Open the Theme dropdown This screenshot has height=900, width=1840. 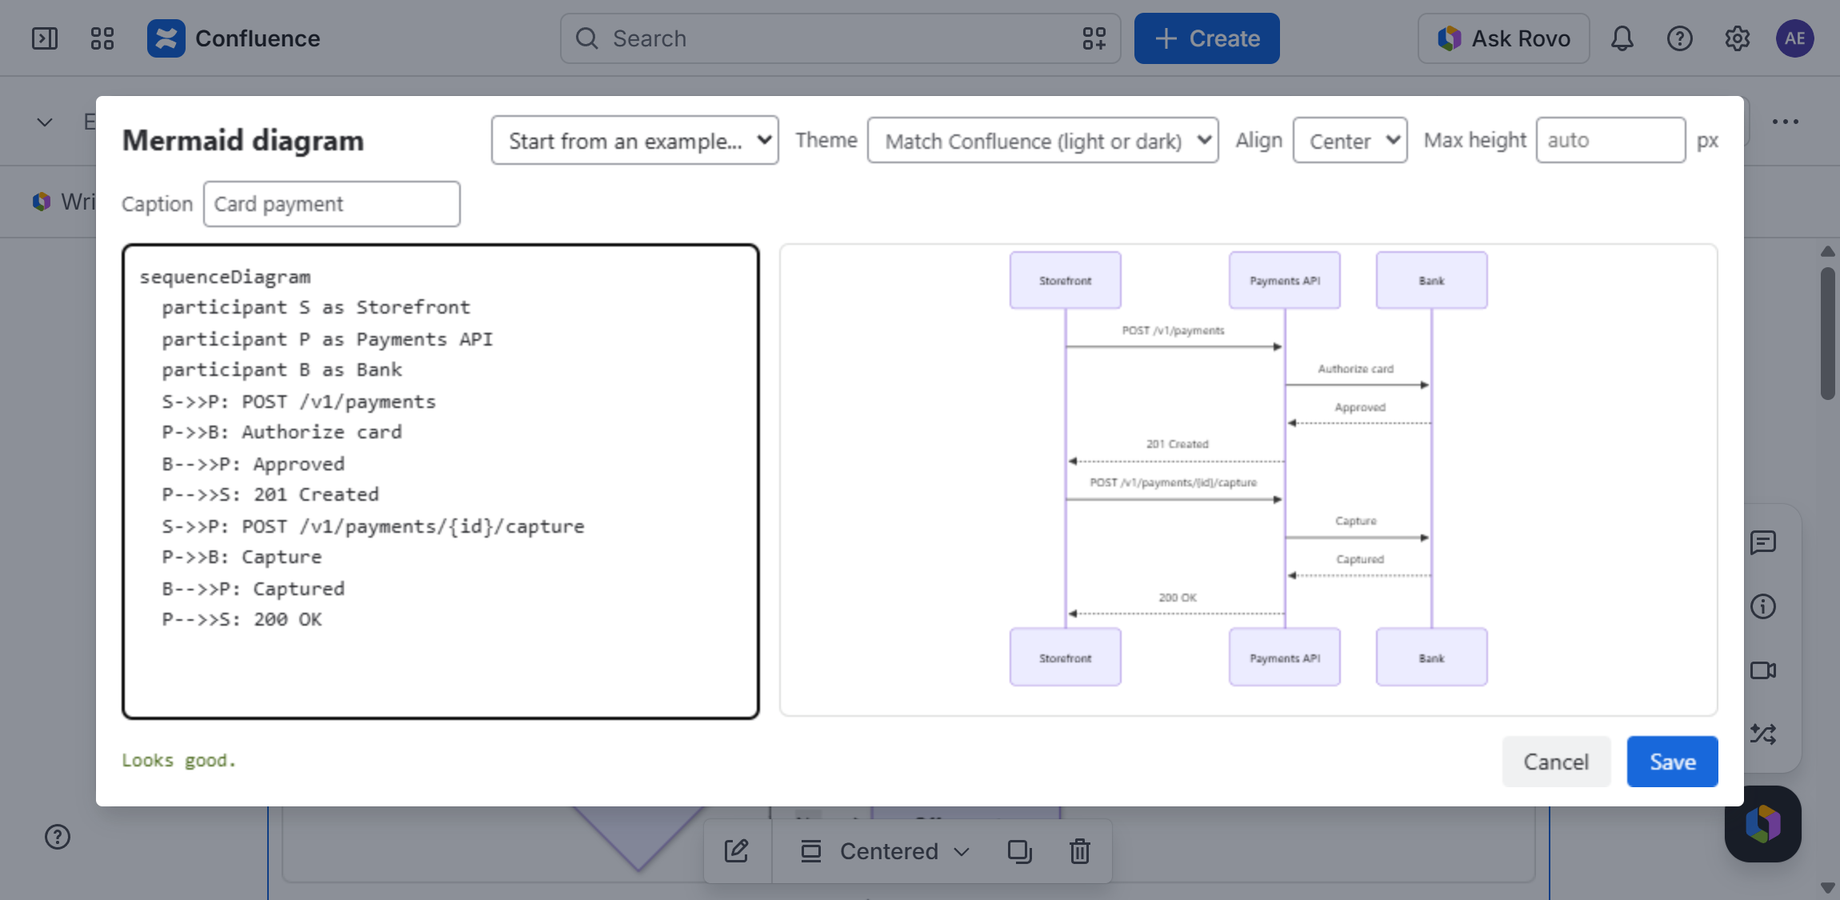click(x=1043, y=140)
